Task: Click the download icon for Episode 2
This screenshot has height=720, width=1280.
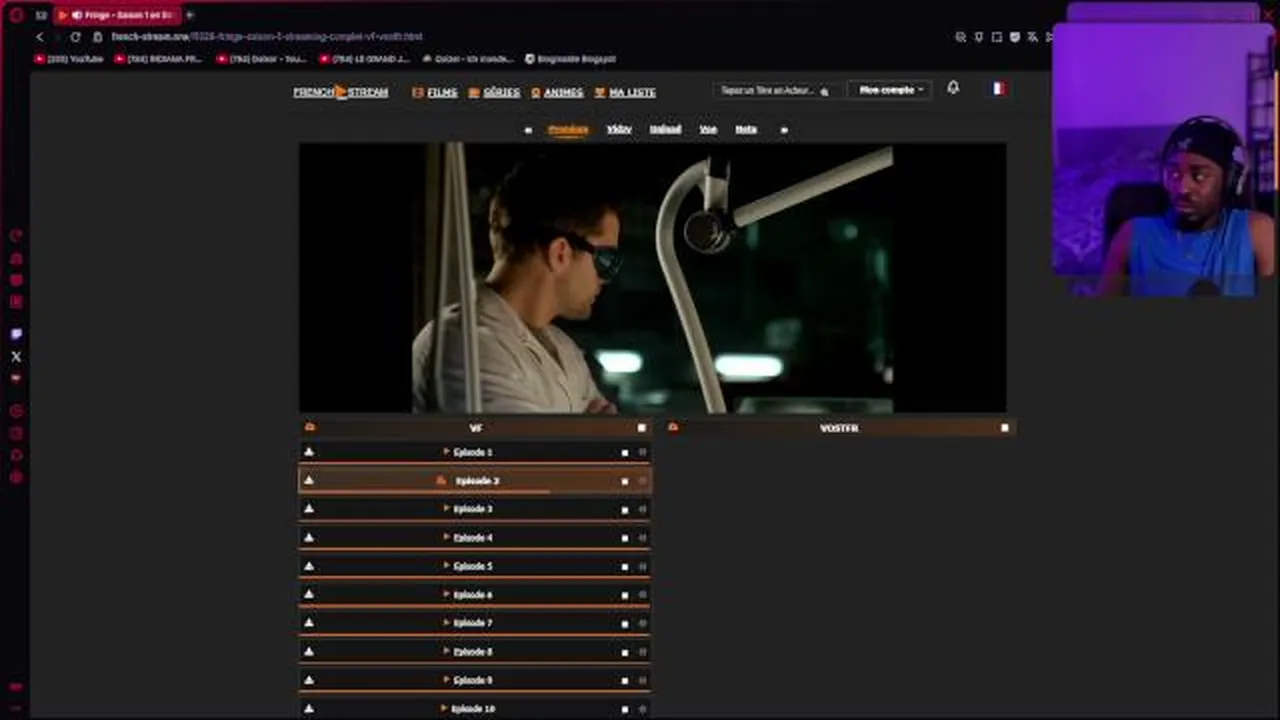Action: [x=309, y=480]
